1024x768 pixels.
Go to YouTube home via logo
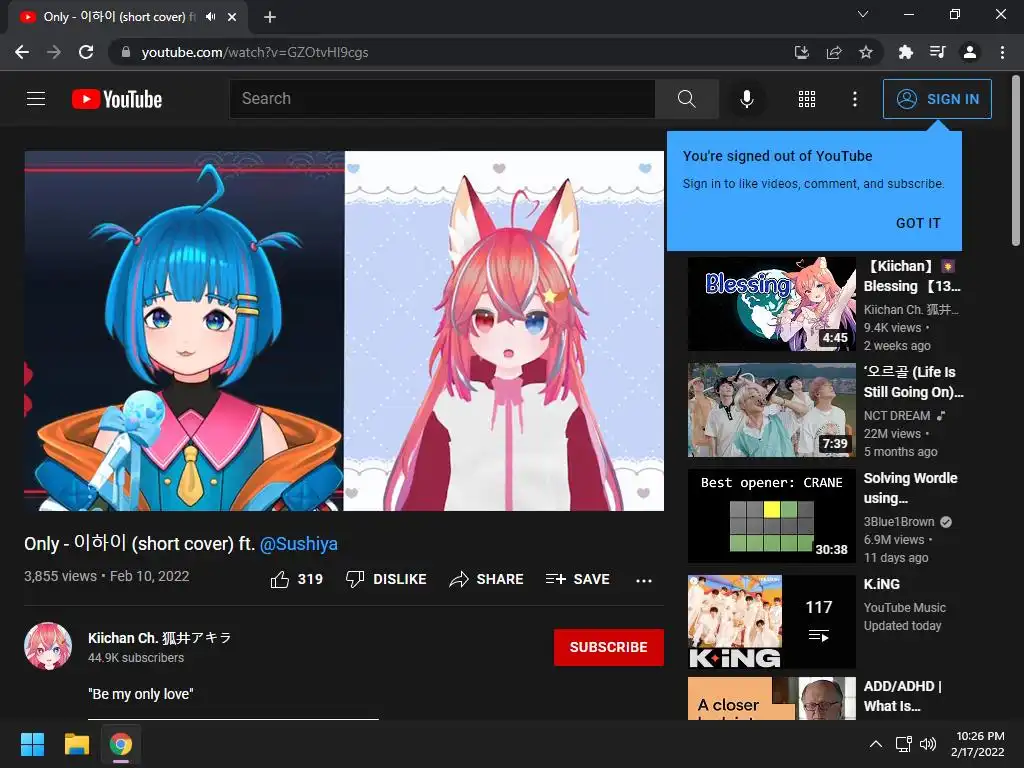click(x=117, y=99)
